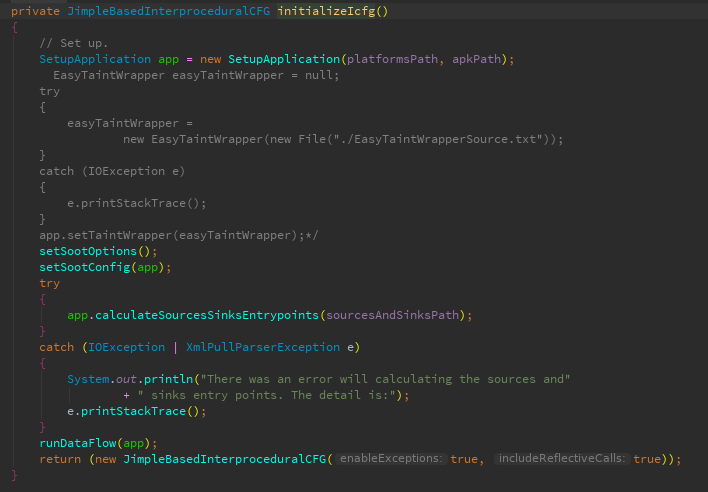
Task: Click the "// Set up." comment
Action: coord(74,43)
